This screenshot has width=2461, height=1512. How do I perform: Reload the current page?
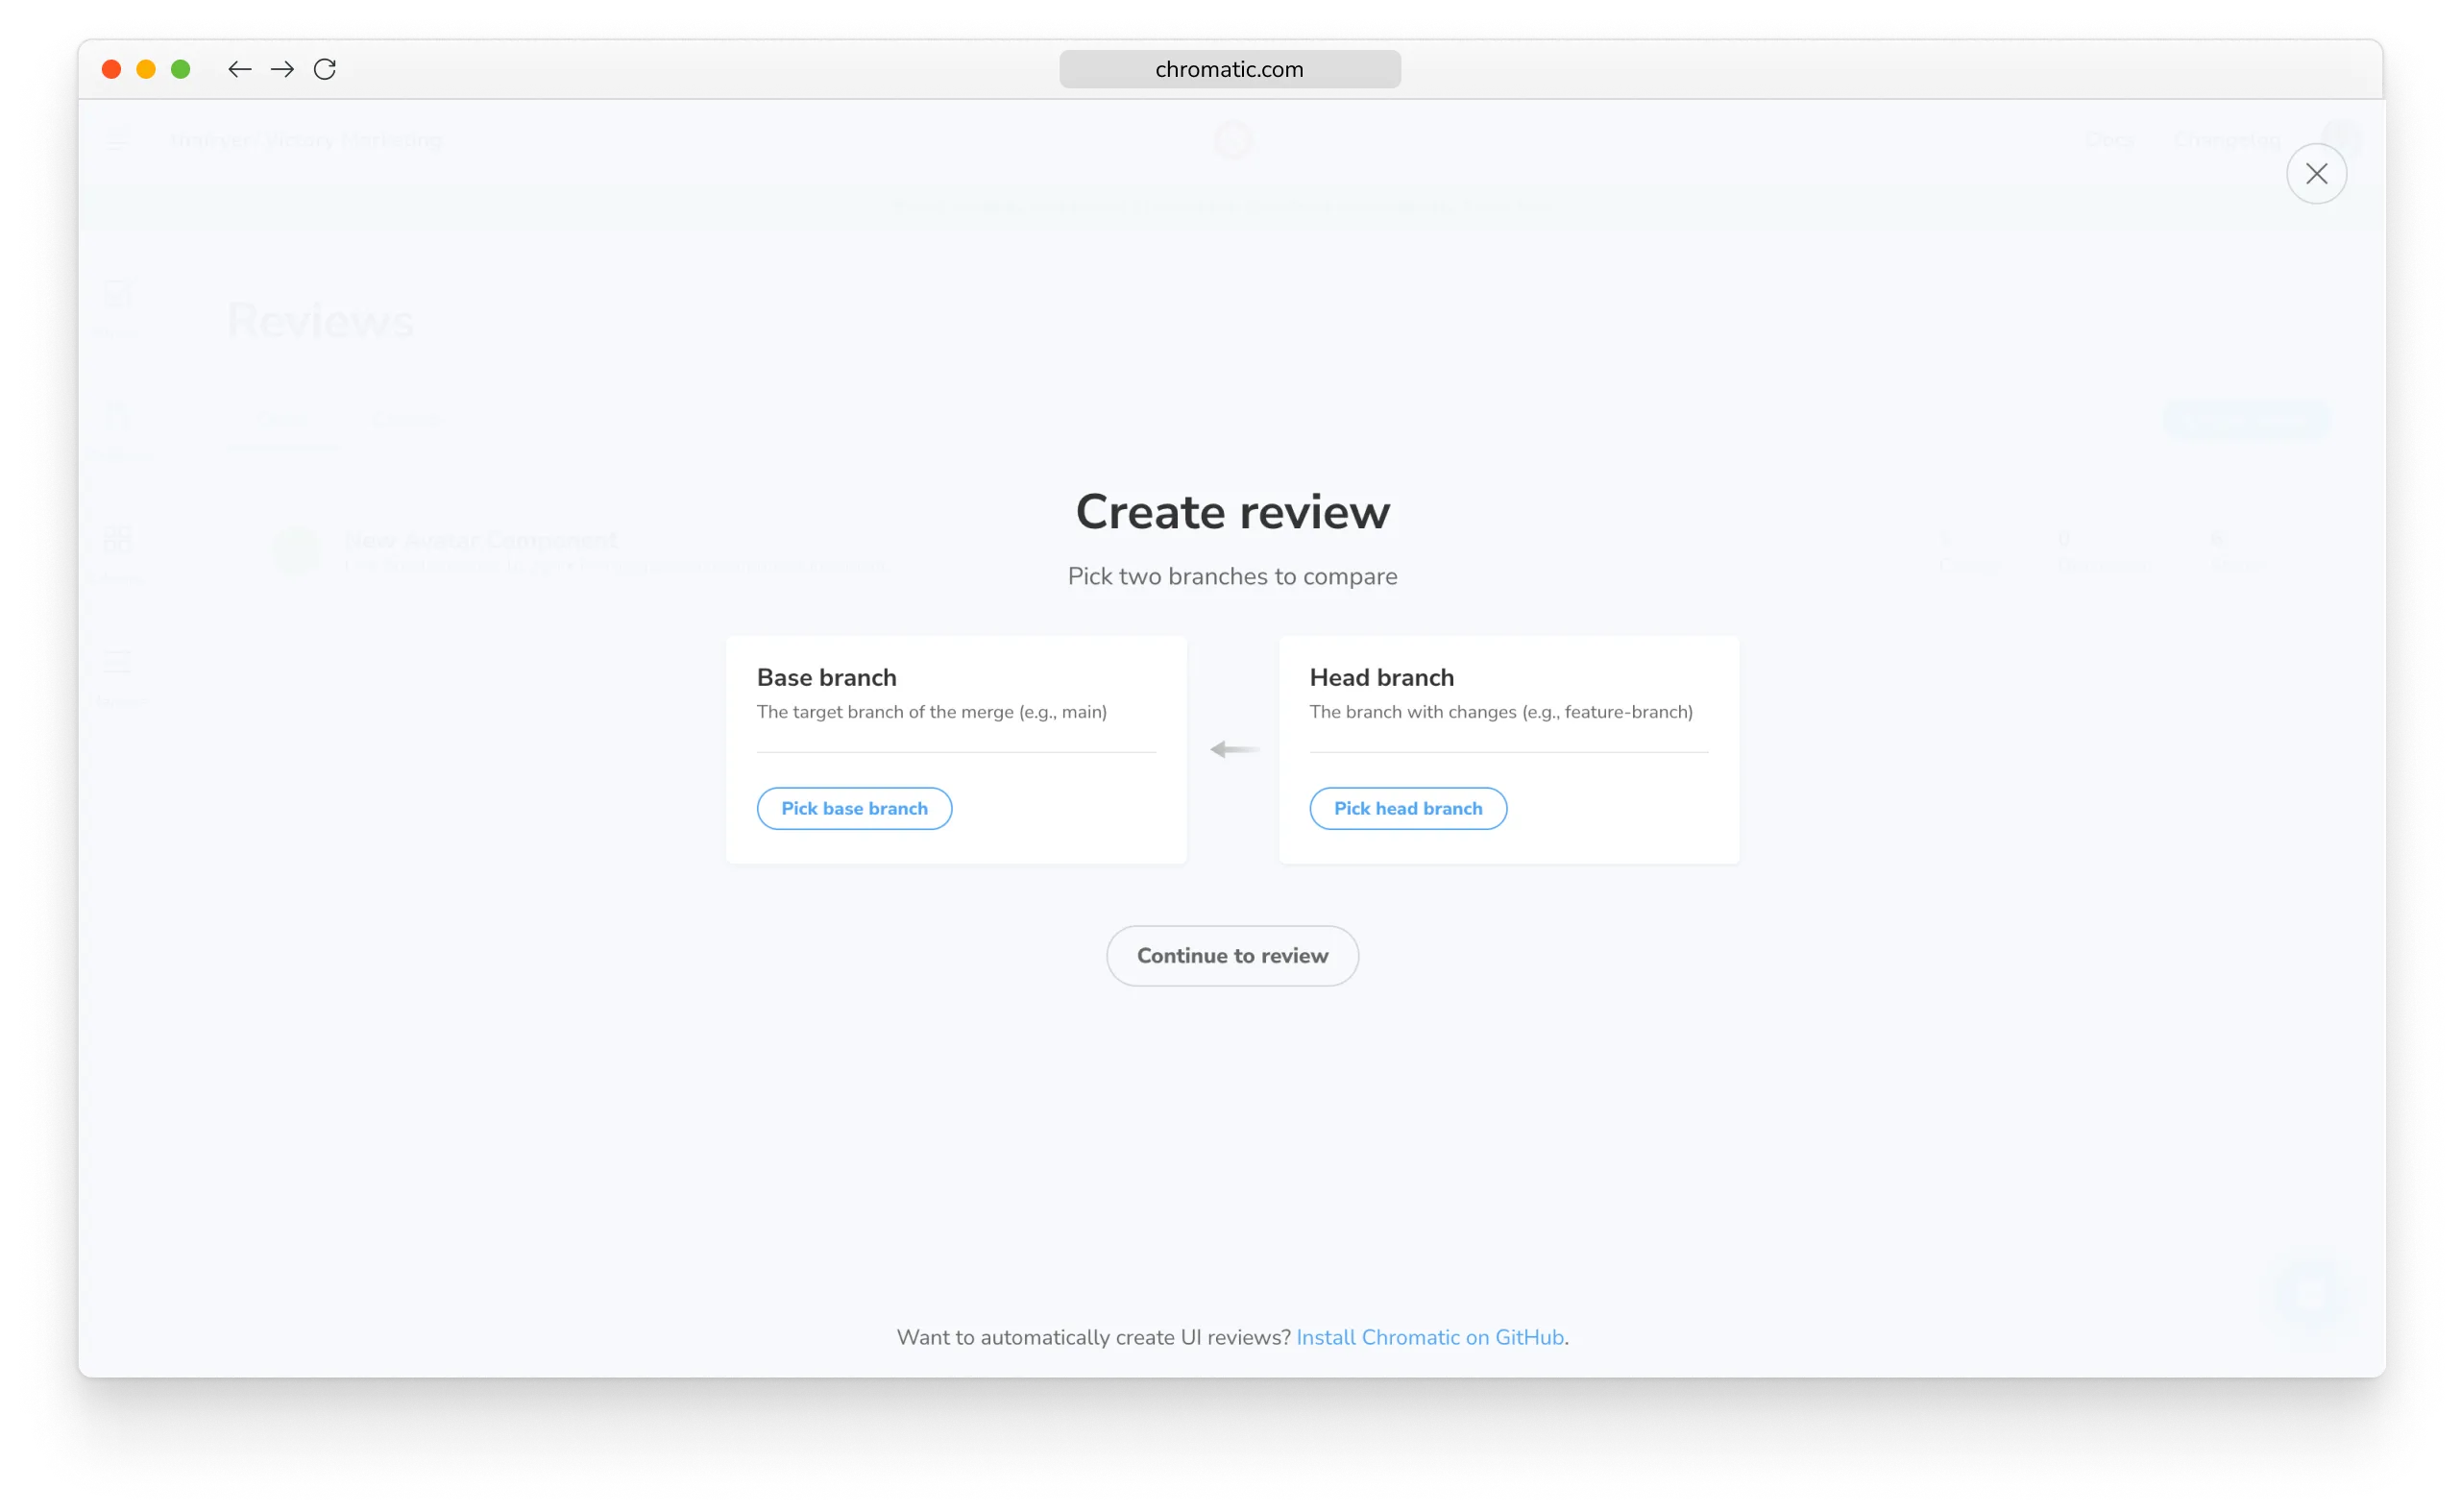pos(325,69)
